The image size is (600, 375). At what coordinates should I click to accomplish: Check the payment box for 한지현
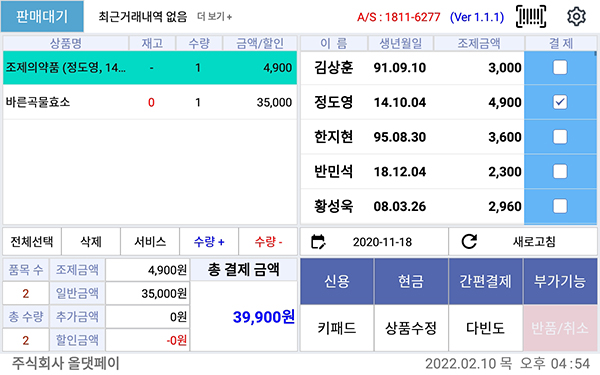(560, 137)
